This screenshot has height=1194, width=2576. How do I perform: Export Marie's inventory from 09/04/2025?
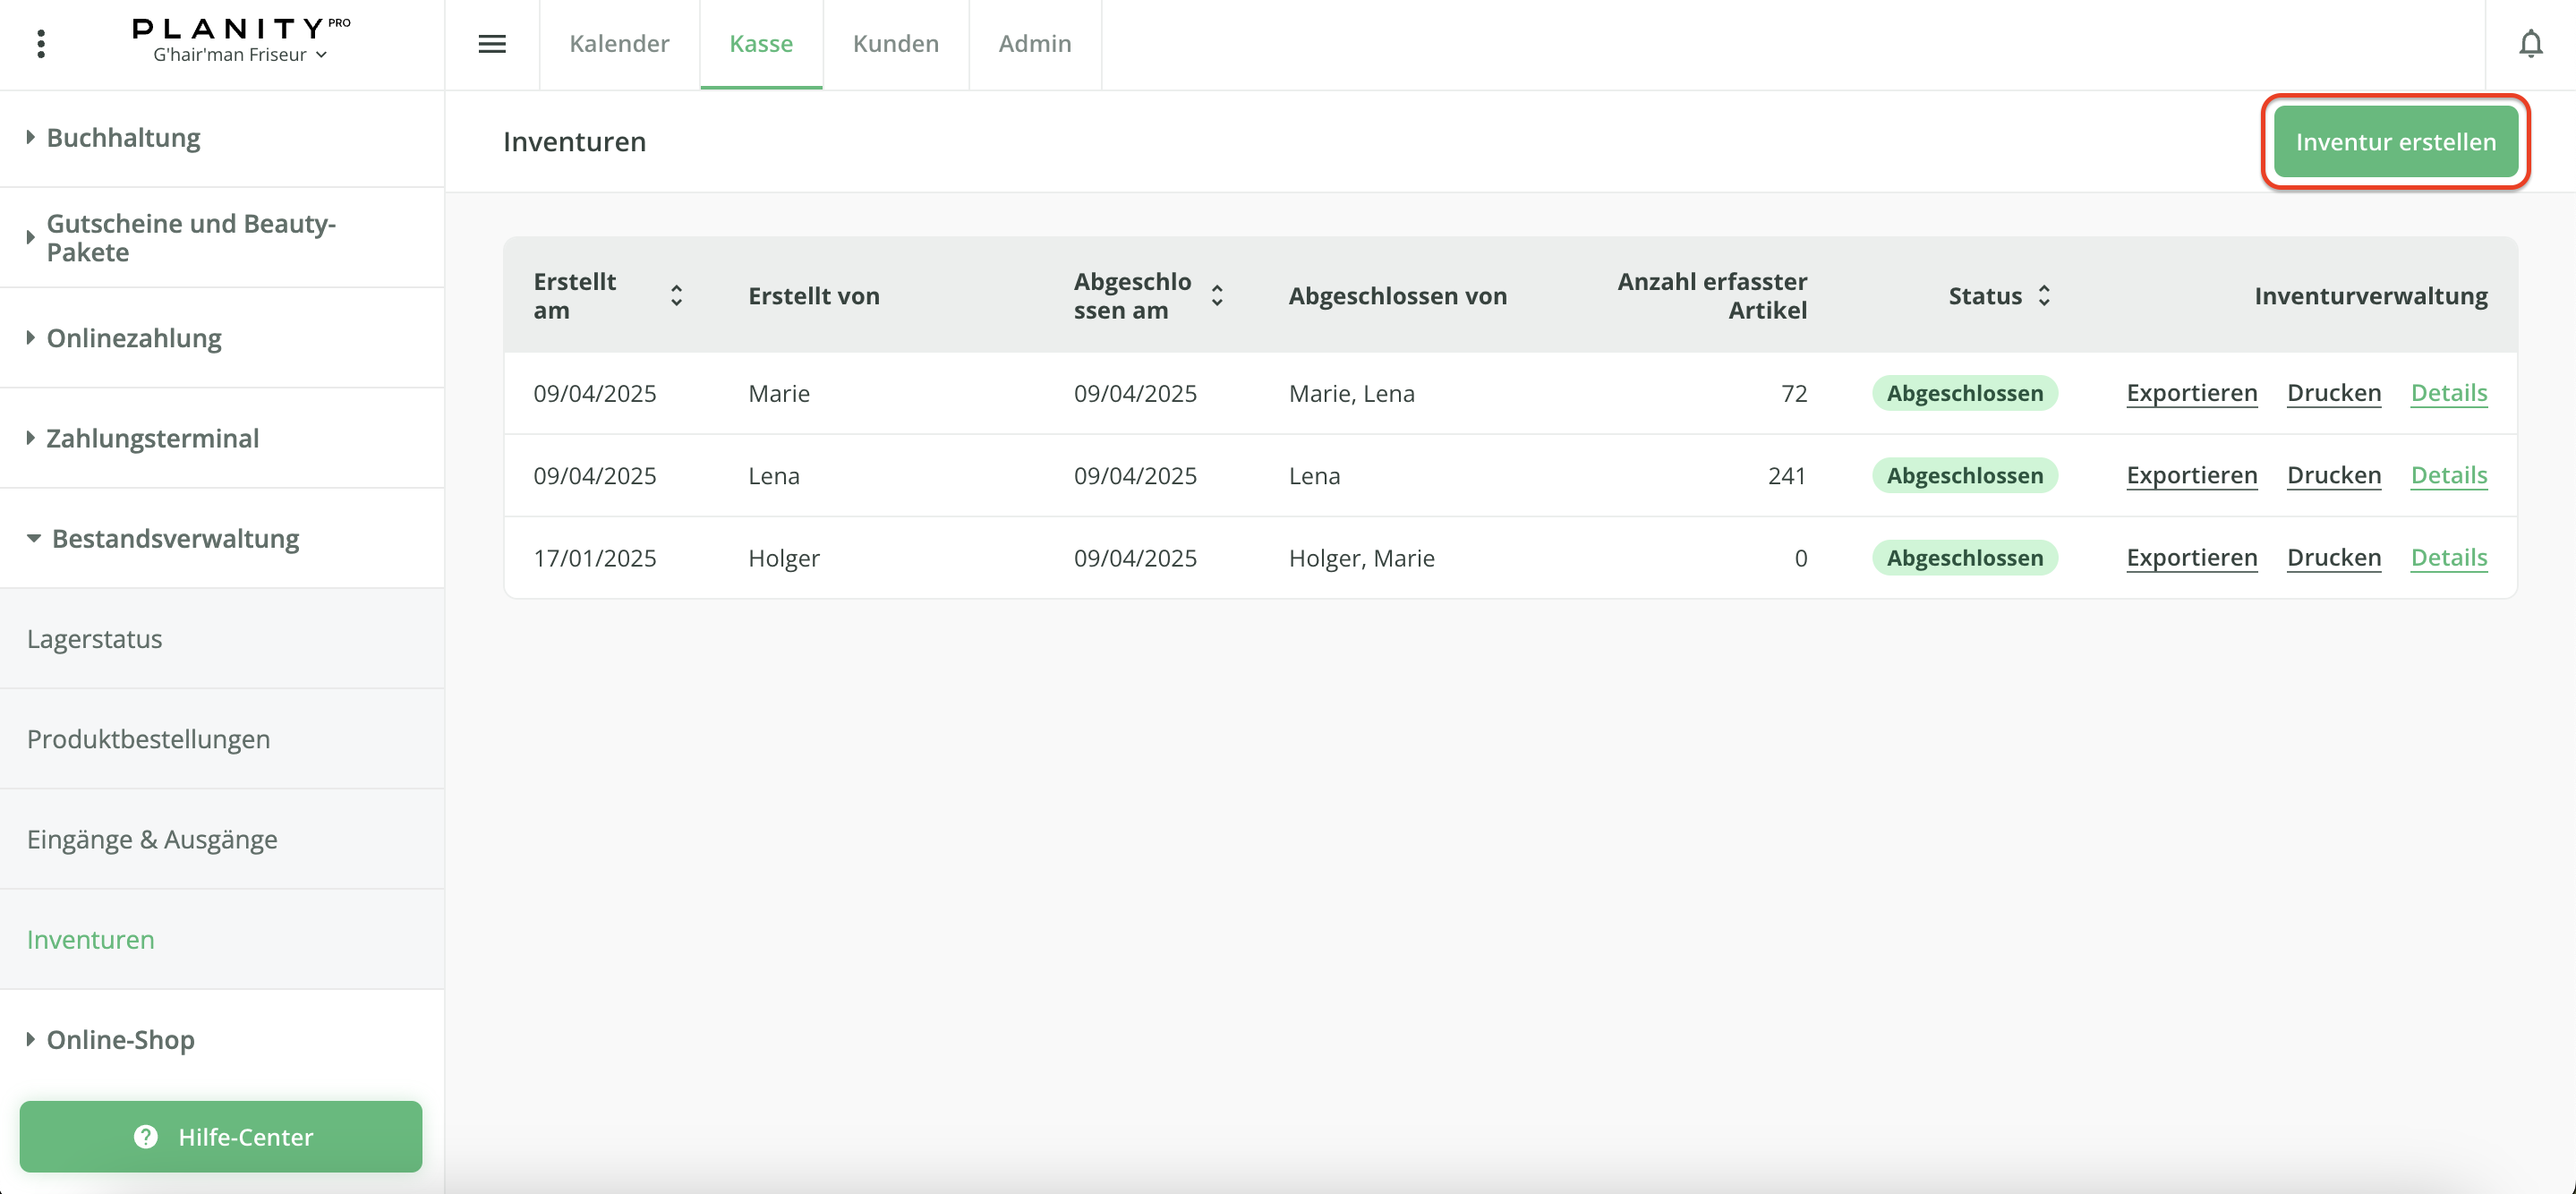click(x=2191, y=393)
